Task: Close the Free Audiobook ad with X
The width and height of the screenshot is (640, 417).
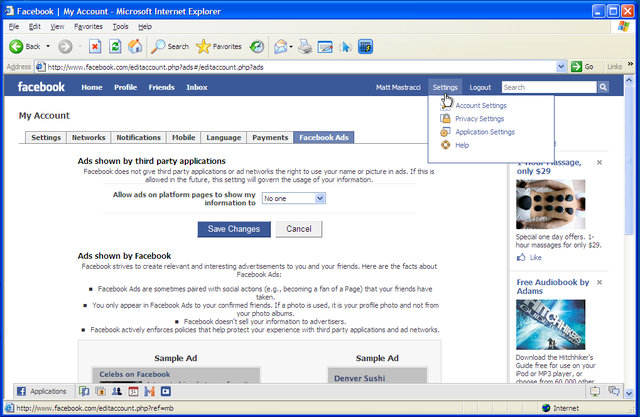Action: tap(599, 282)
